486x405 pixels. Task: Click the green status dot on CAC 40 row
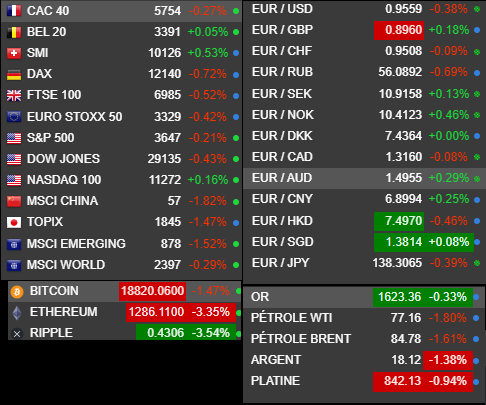point(236,11)
